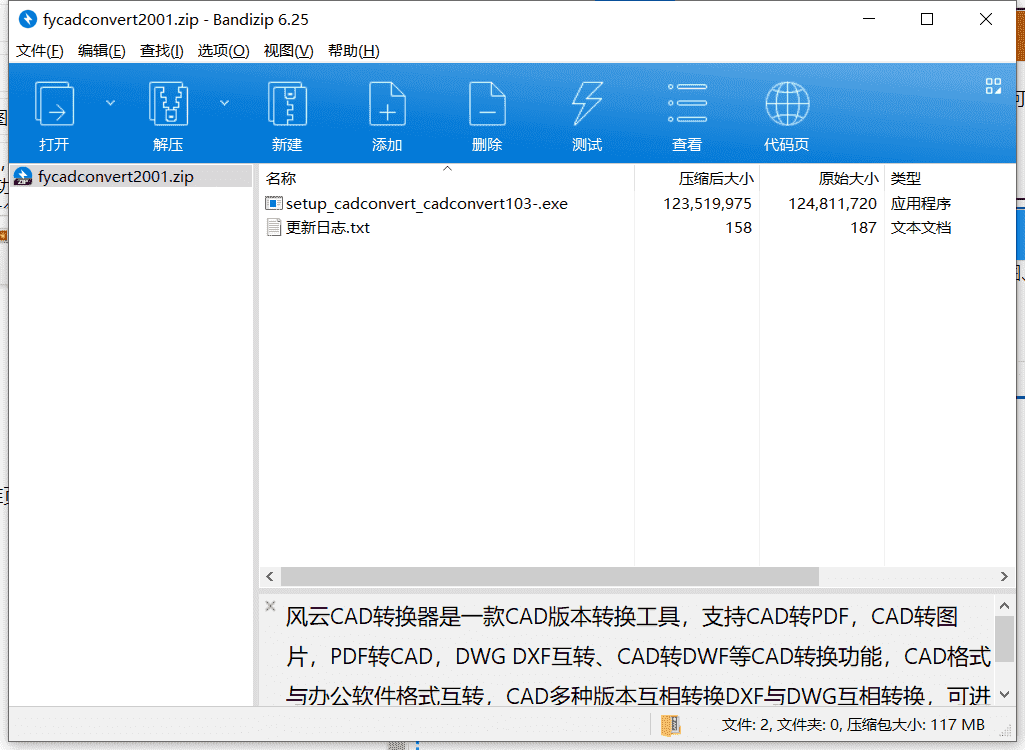Click the 123,519,975 compressed size cell
1025x750 pixels.
tap(707, 203)
